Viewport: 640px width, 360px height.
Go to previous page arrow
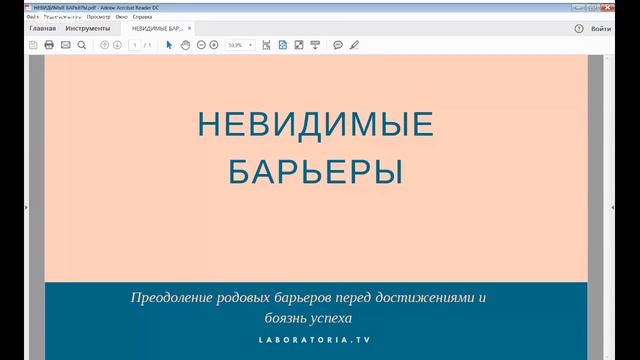point(104,45)
